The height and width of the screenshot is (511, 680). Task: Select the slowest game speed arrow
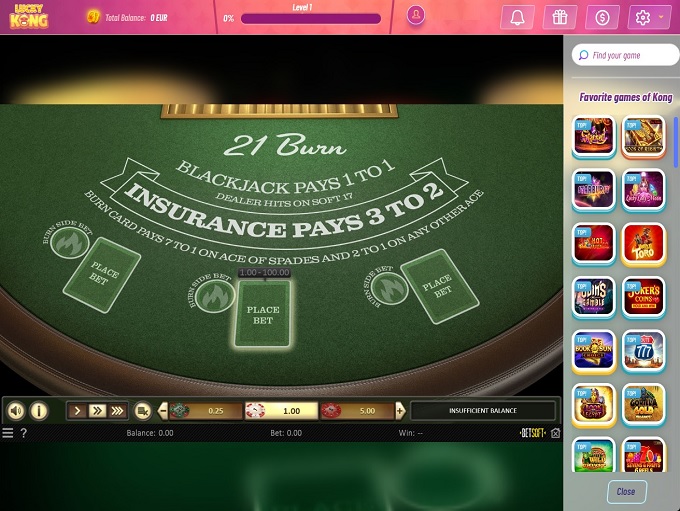click(78, 410)
